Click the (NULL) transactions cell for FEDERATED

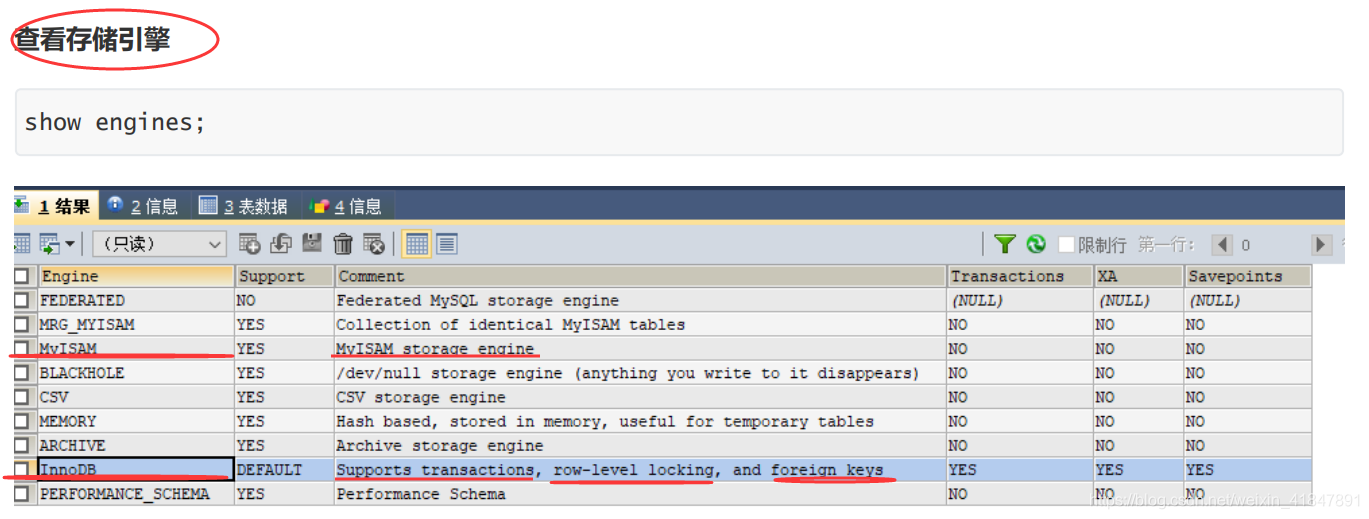(x=1020, y=300)
